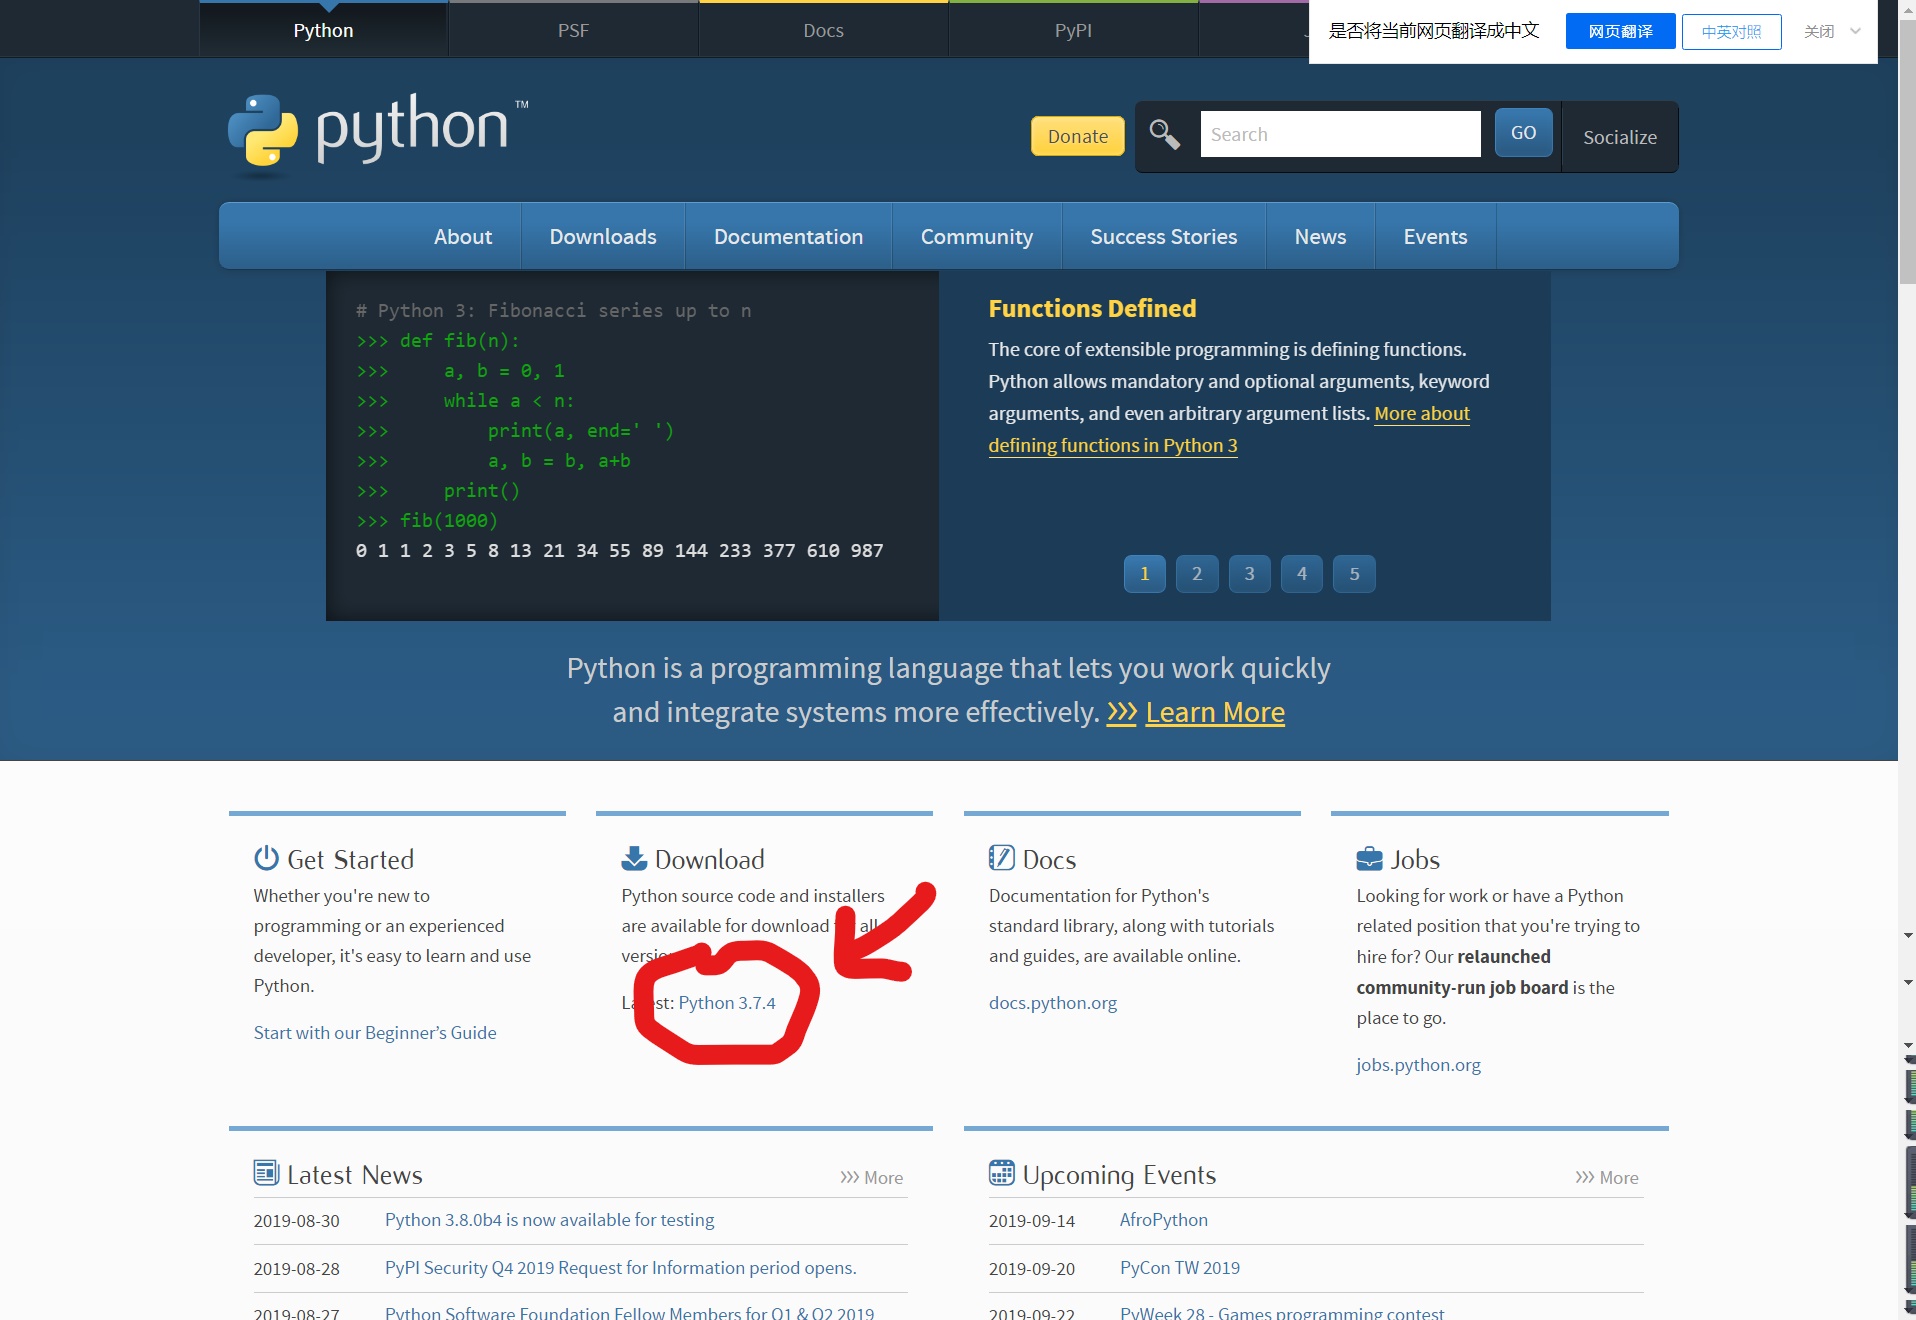
Task: Click the Functions Defined heading
Action: tap(1092, 308)
